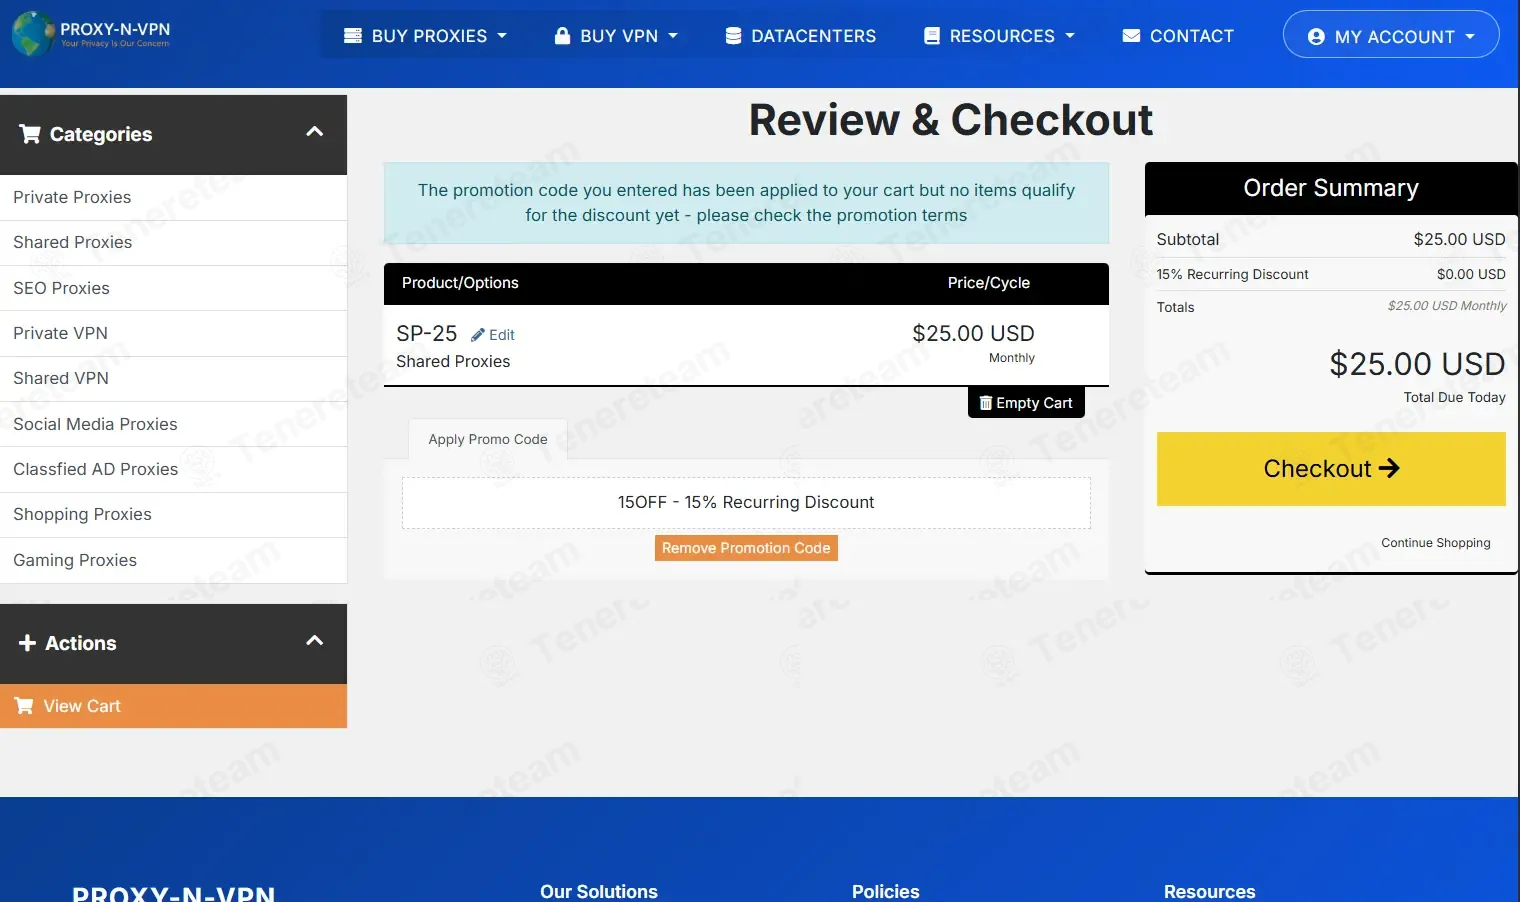
Task: Collapse the Actions panel chevron
Action: (314, 641)
